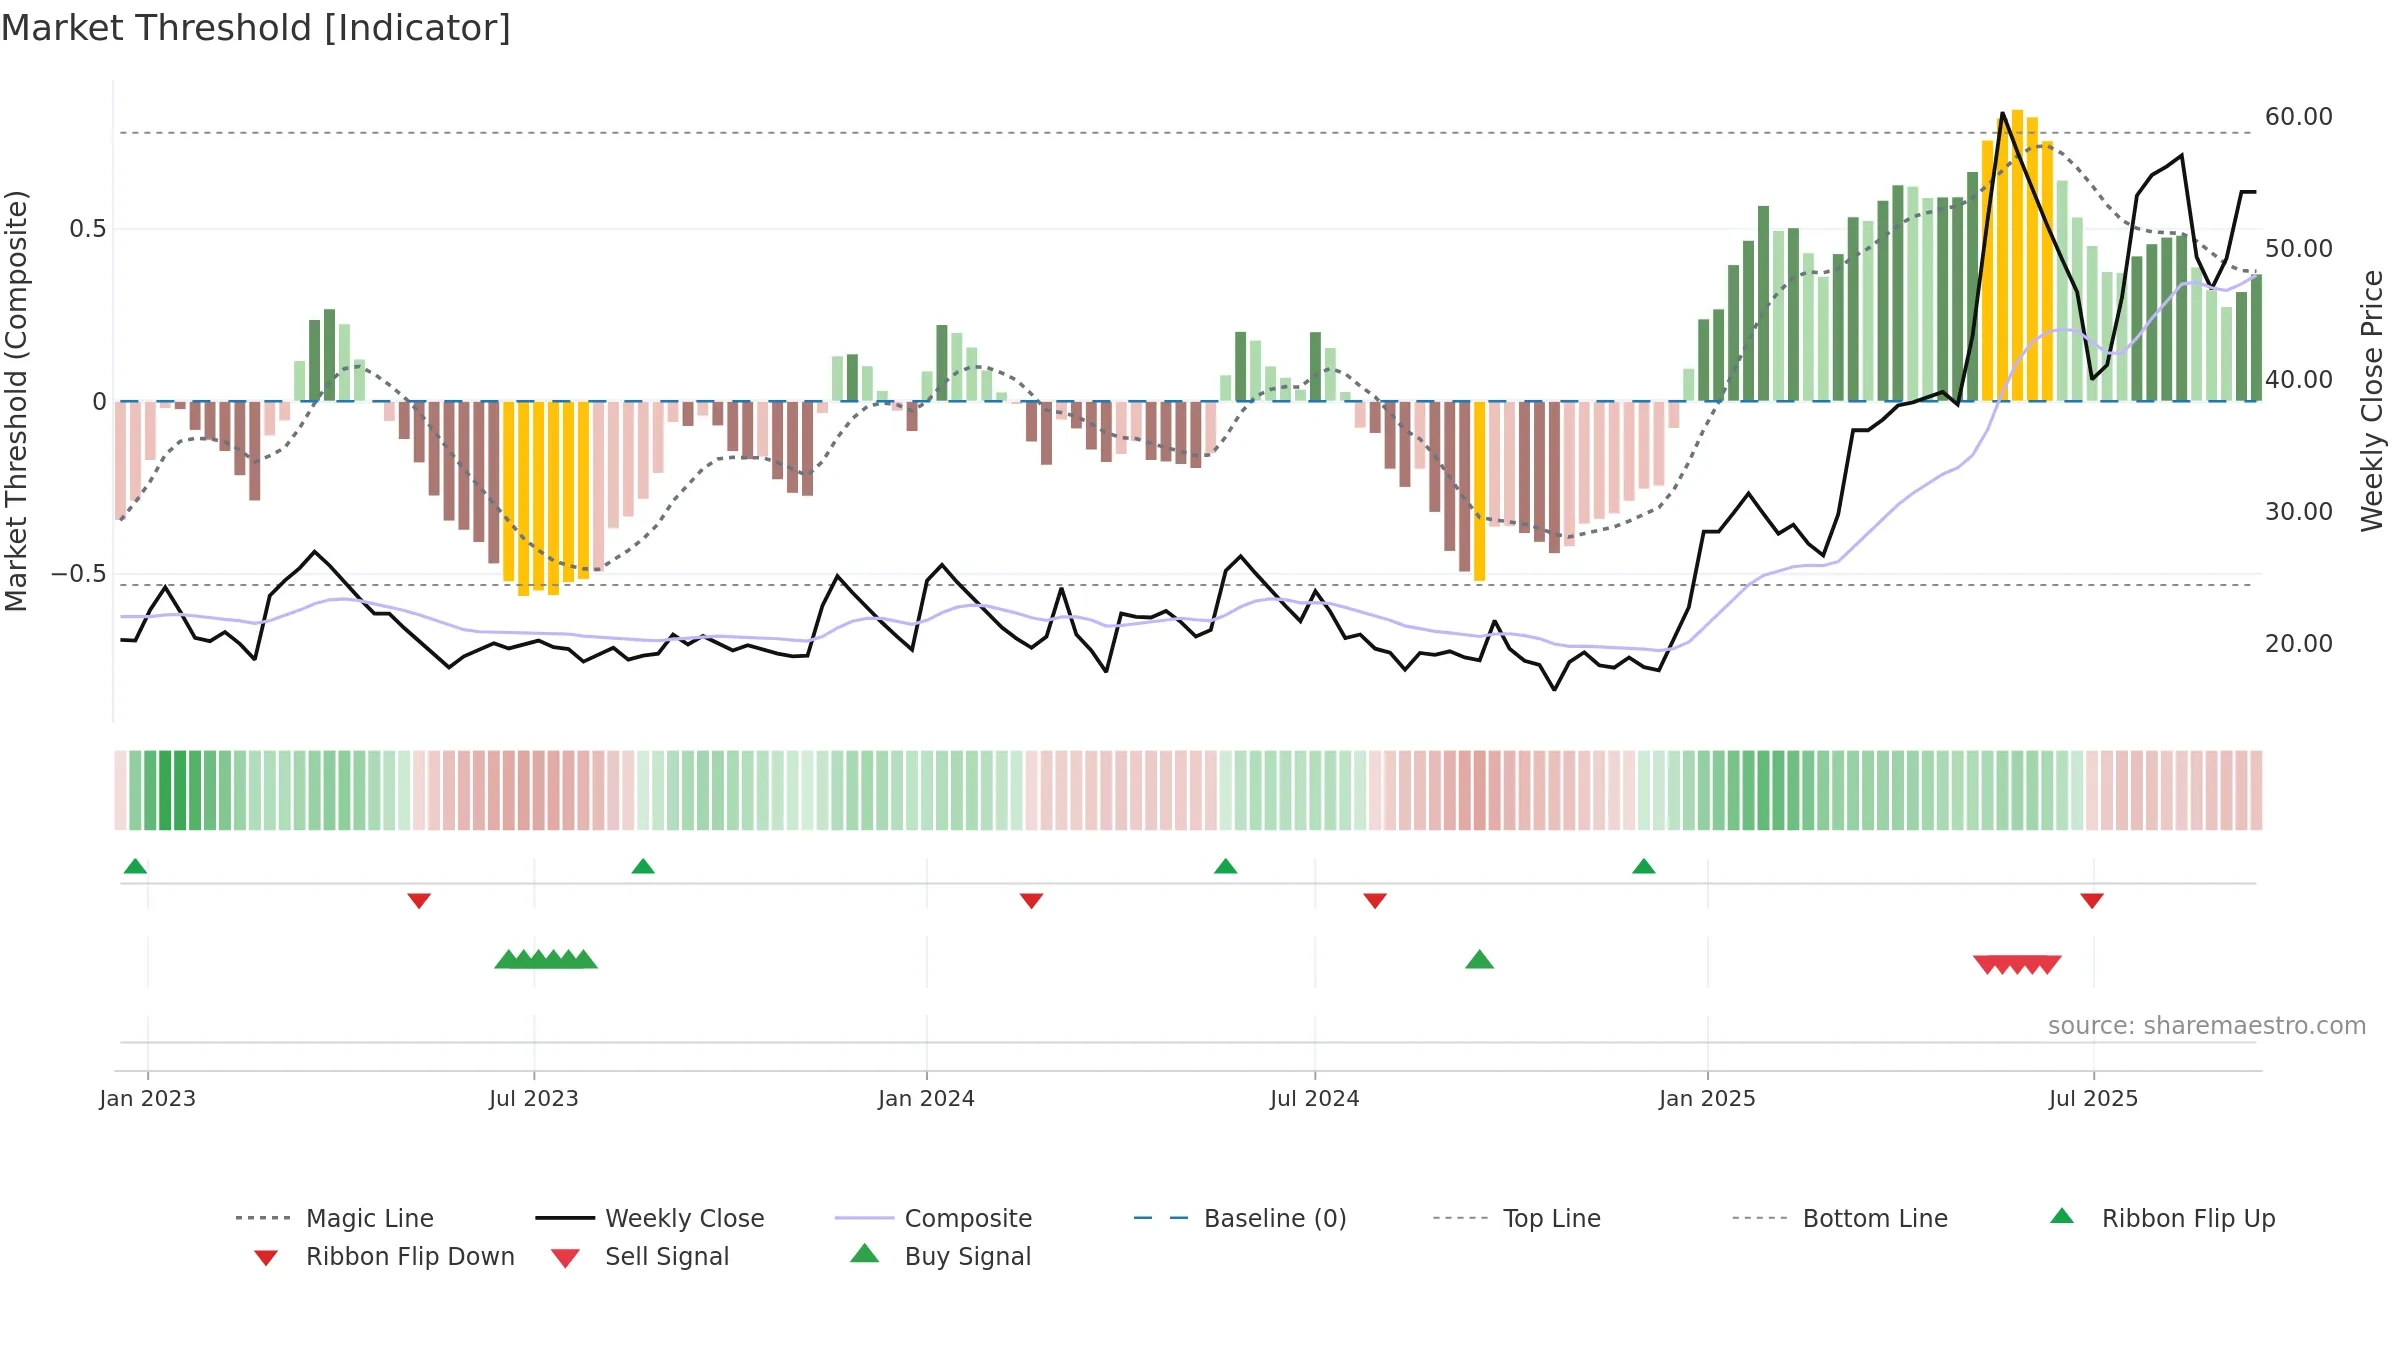Click the Ribbon Flip Down marker after Jan 2024
The width and height of the screenshot is (2400, 1350).
tap(1032, 901)
